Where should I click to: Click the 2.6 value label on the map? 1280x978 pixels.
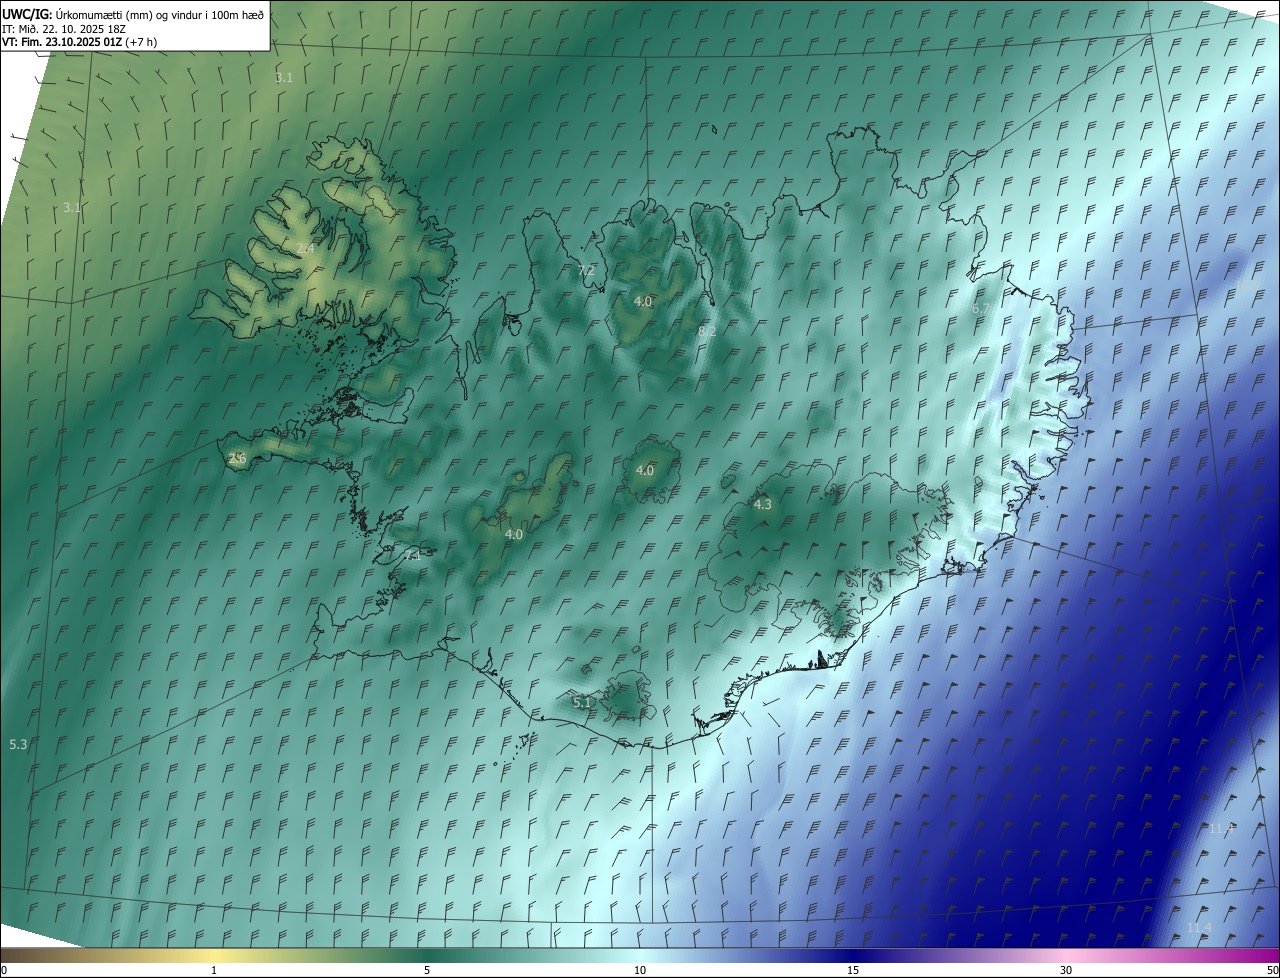click(237, 458)
